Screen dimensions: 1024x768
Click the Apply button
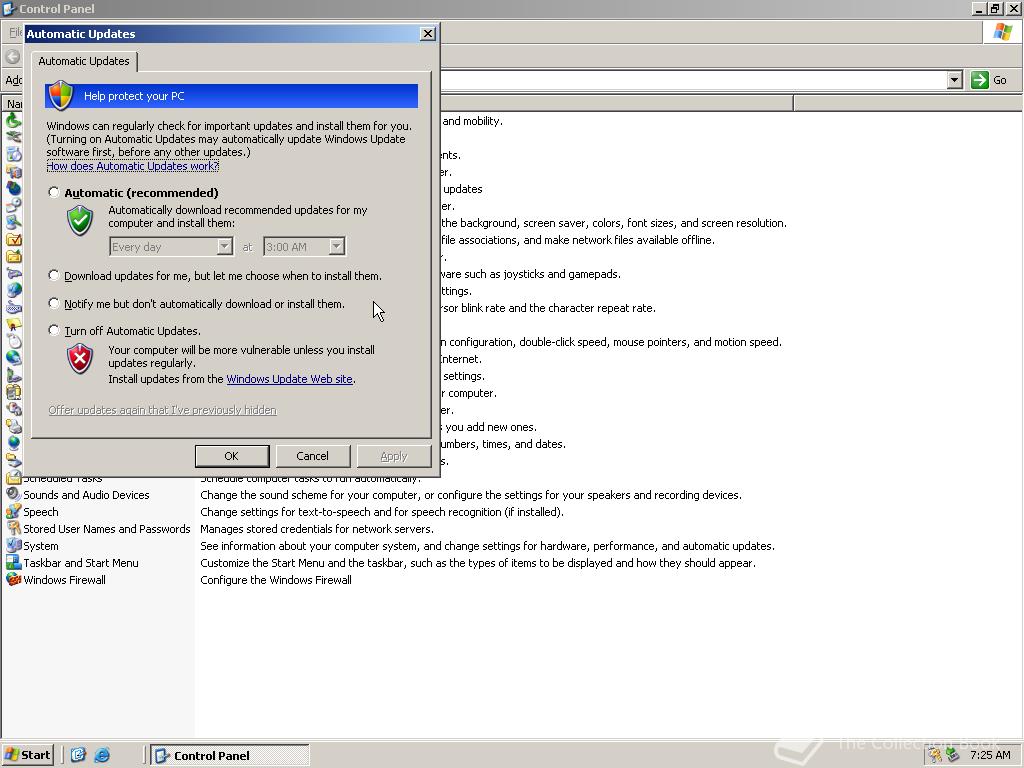(394, 456)
